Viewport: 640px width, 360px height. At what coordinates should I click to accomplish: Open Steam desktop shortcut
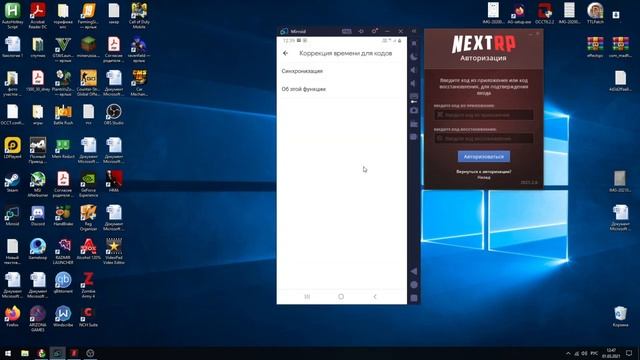point(12,182)
